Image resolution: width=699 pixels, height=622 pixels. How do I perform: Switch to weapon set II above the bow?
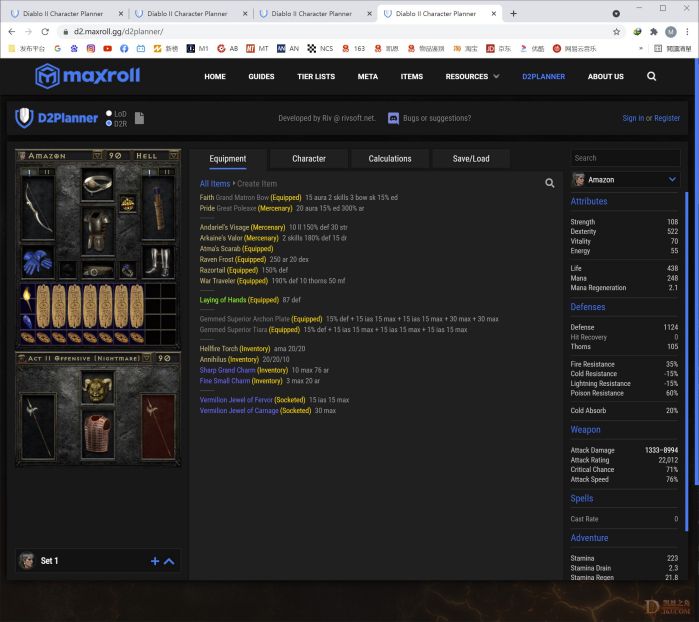pyautogui.click(x=47, y=172)
